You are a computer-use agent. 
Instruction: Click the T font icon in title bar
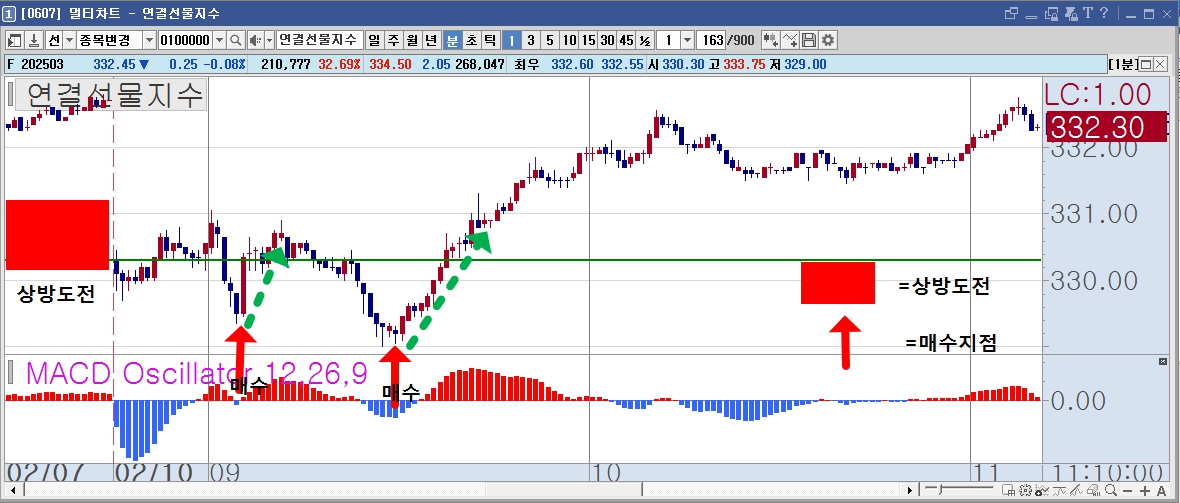[1088, 12]
